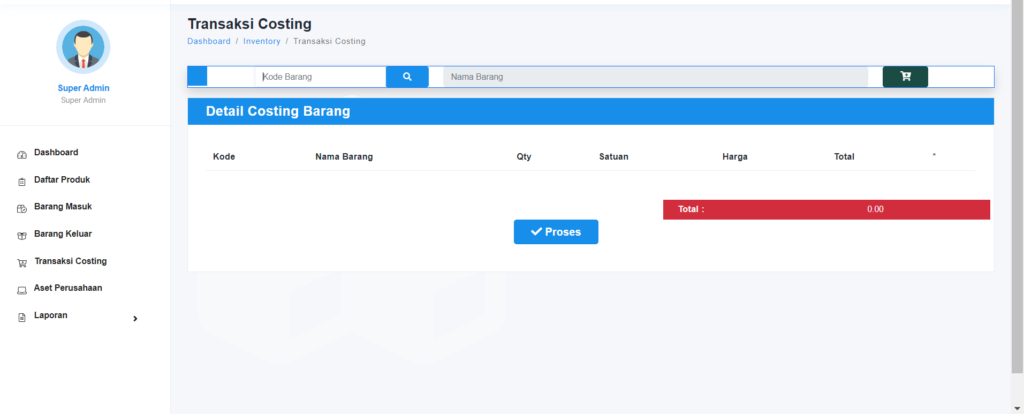This screenshot has height=414, width=1024.
Task: Click the Qty column header
Action: pyautogui.click(x=524, y=157)
